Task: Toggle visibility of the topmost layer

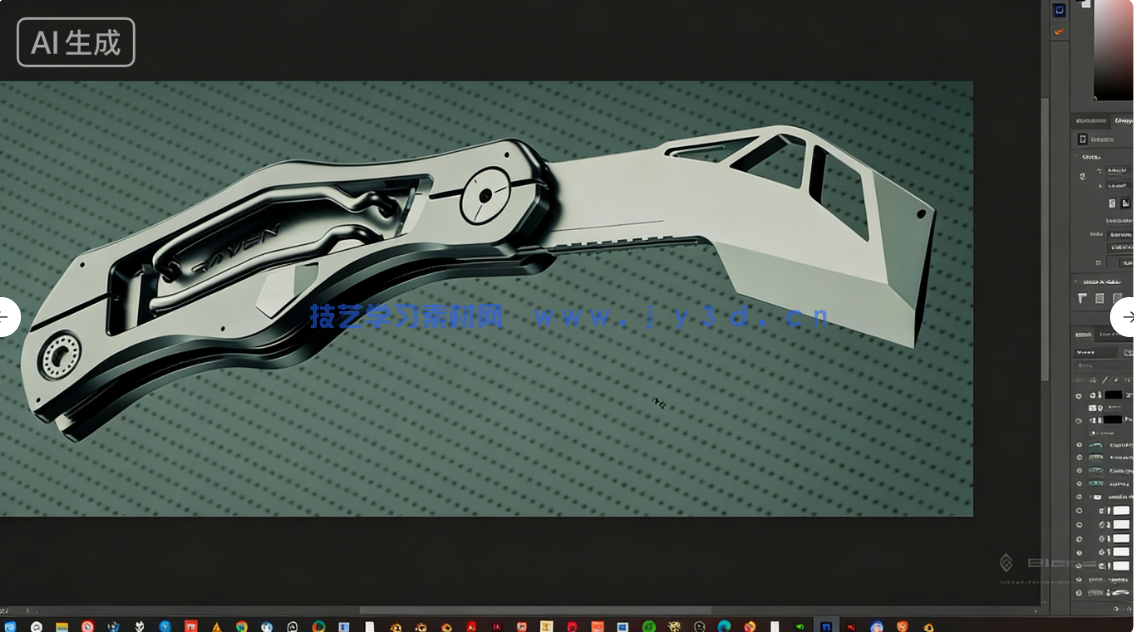Action: pyautogui.click(x=1078, y=394)
